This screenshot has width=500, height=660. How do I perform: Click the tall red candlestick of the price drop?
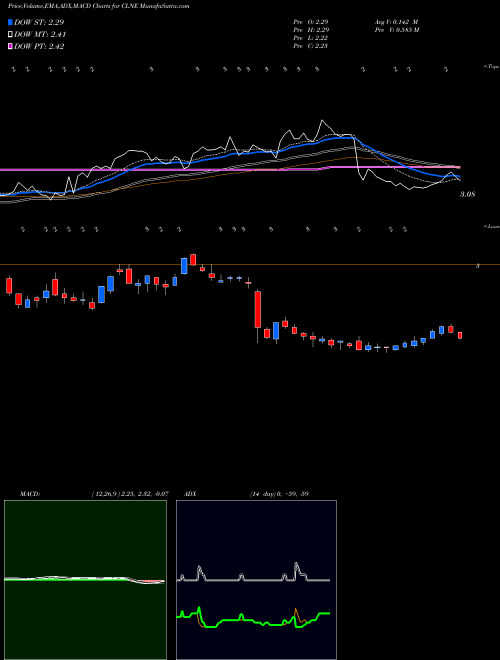(x=258, y=309)
